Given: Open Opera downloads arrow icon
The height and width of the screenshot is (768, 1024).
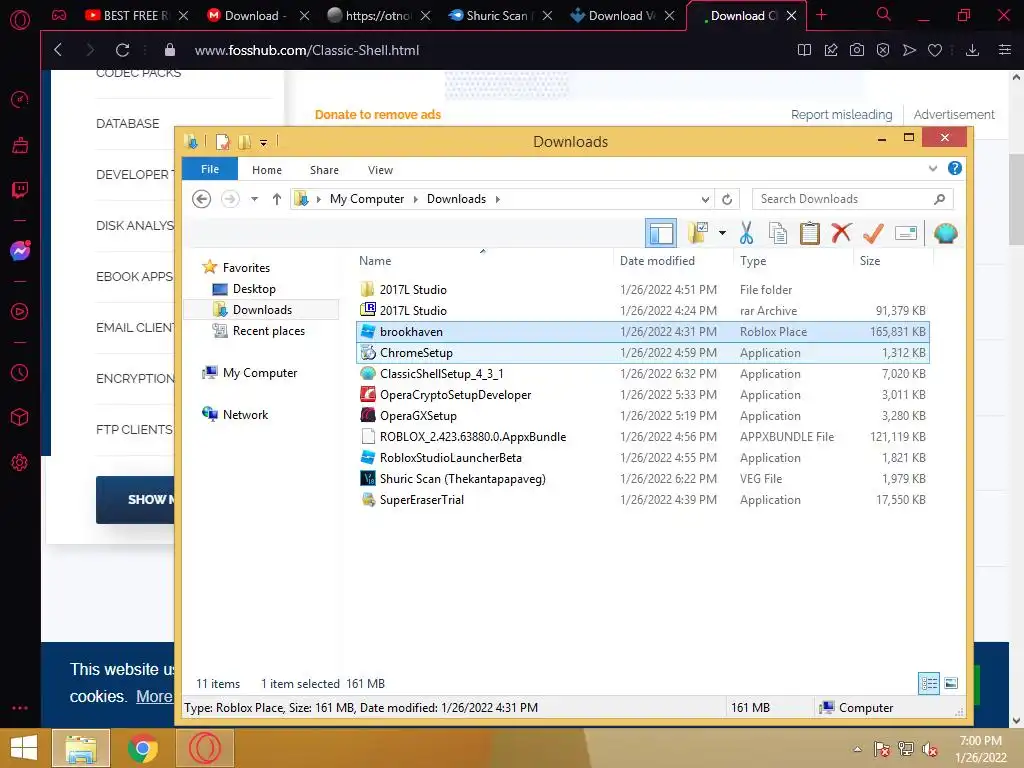Looking at the screenshot, I should click(972, 50).
